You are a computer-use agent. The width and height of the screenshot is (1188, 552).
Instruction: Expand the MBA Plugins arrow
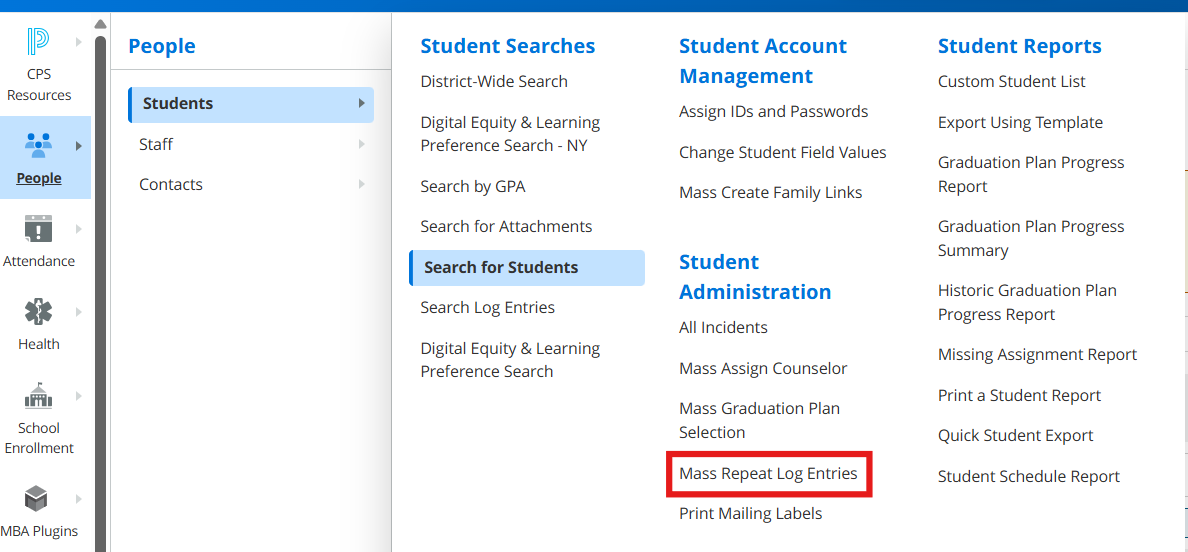click(x=79, y=499)
